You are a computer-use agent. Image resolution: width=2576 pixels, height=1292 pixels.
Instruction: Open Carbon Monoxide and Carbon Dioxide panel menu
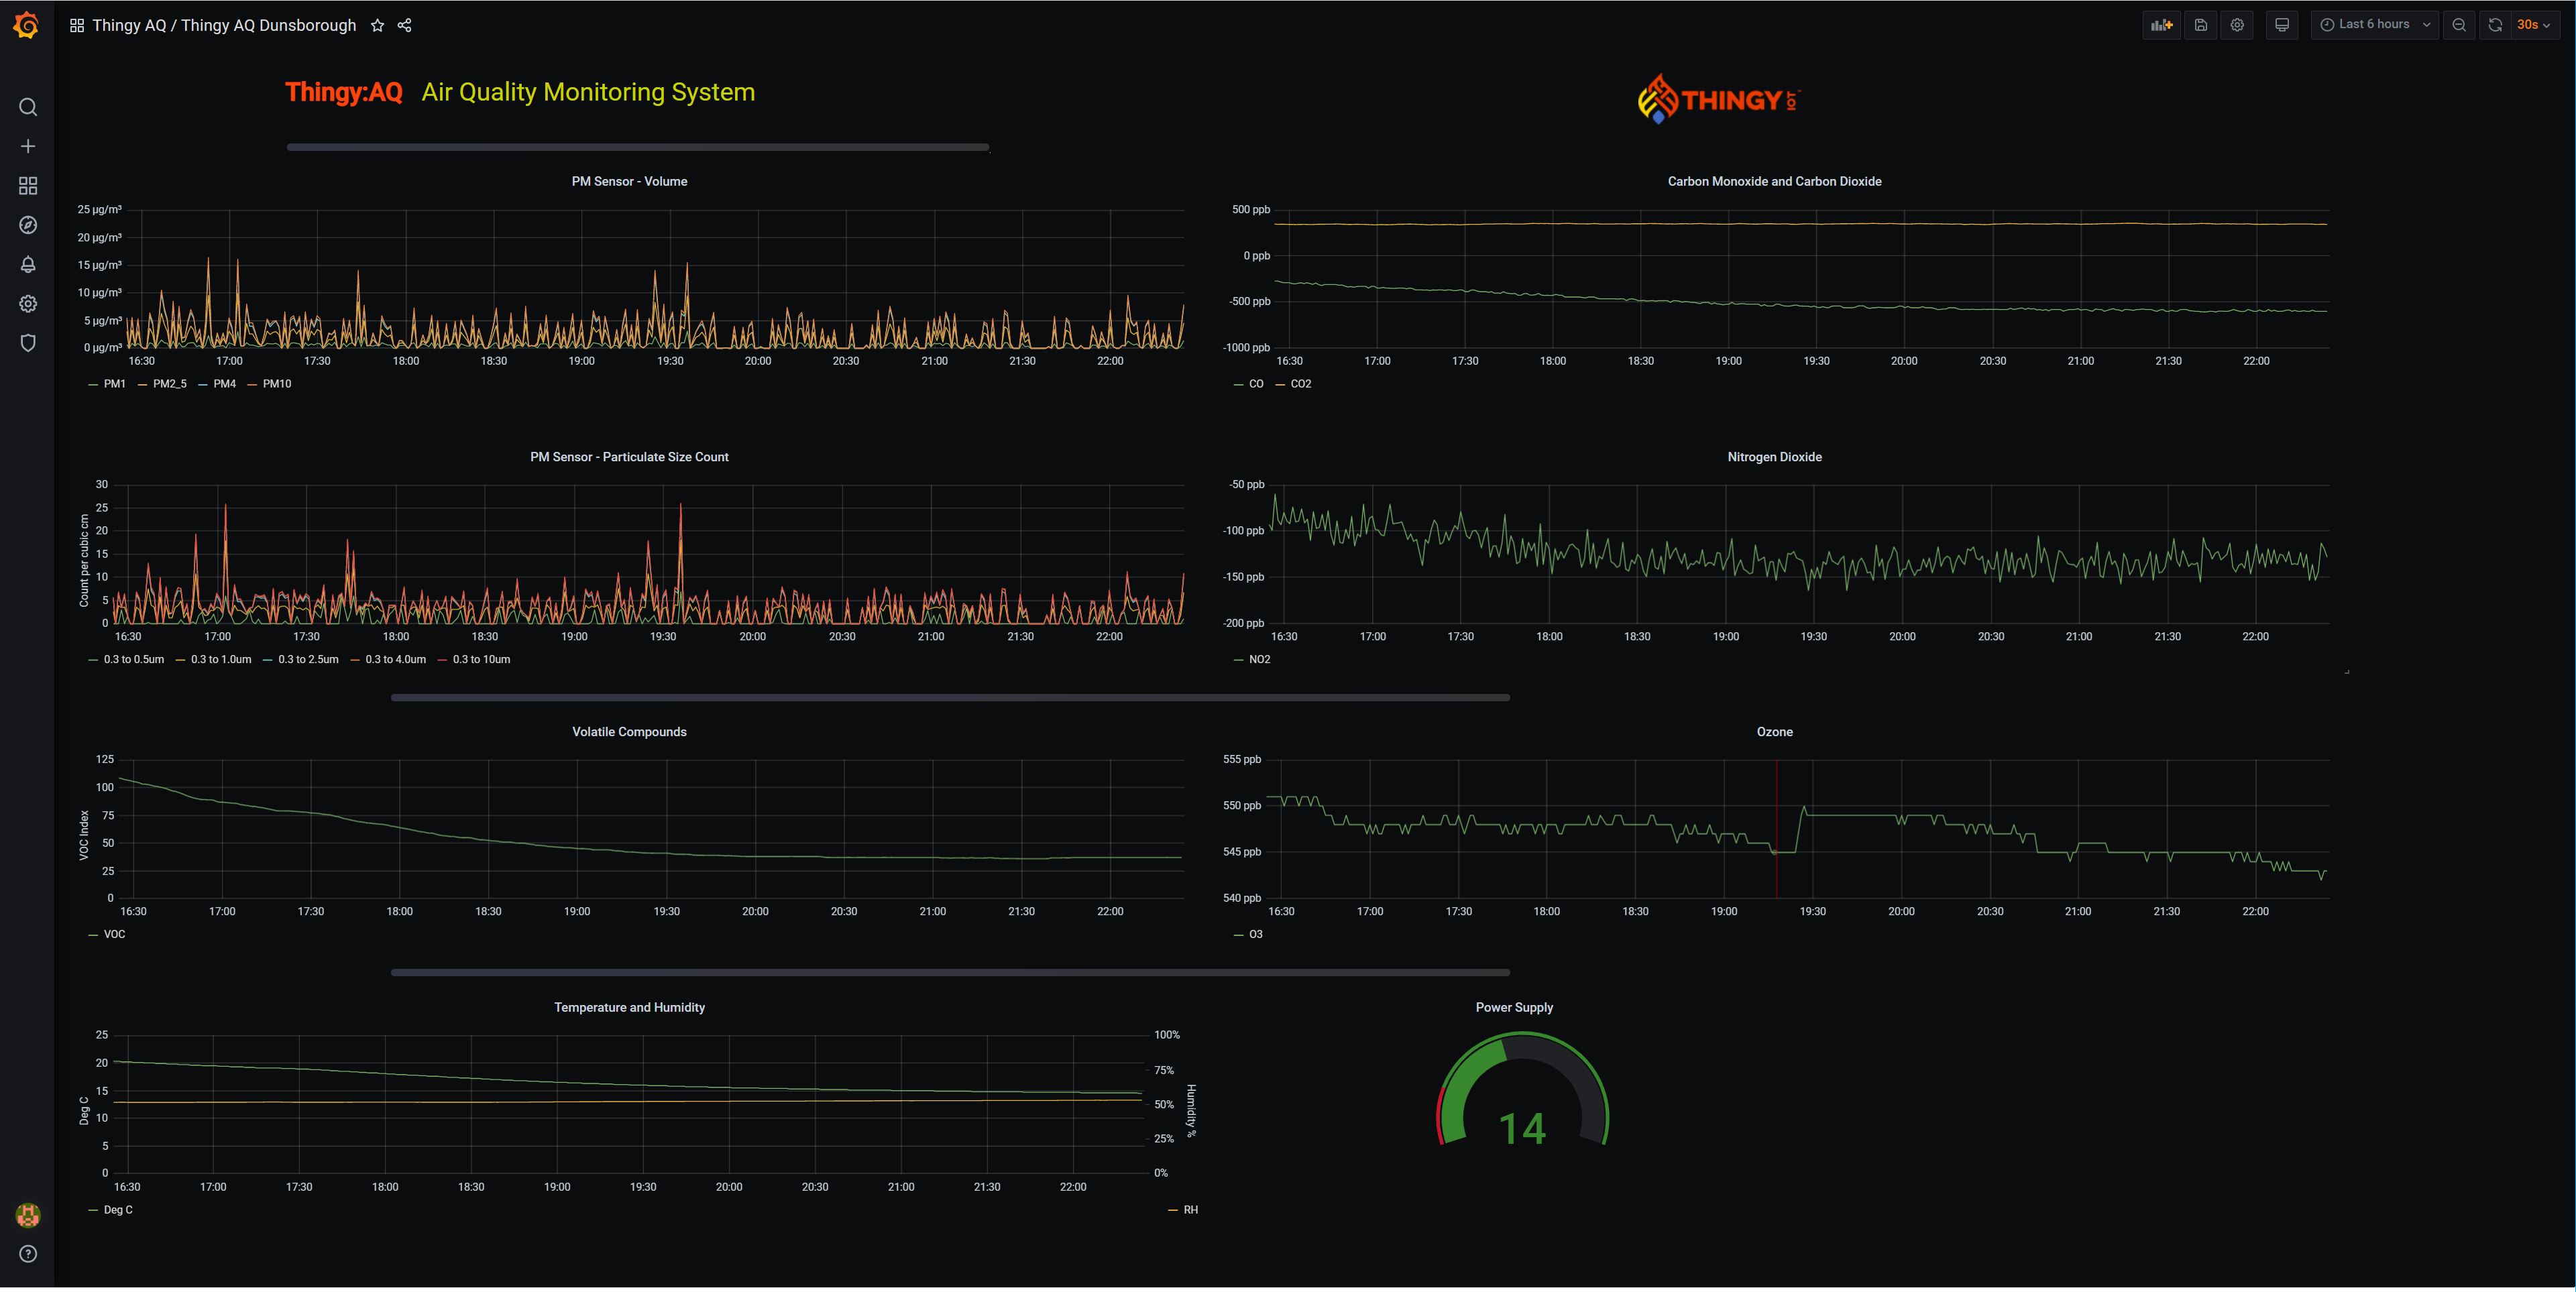[x=1774, y=181]
